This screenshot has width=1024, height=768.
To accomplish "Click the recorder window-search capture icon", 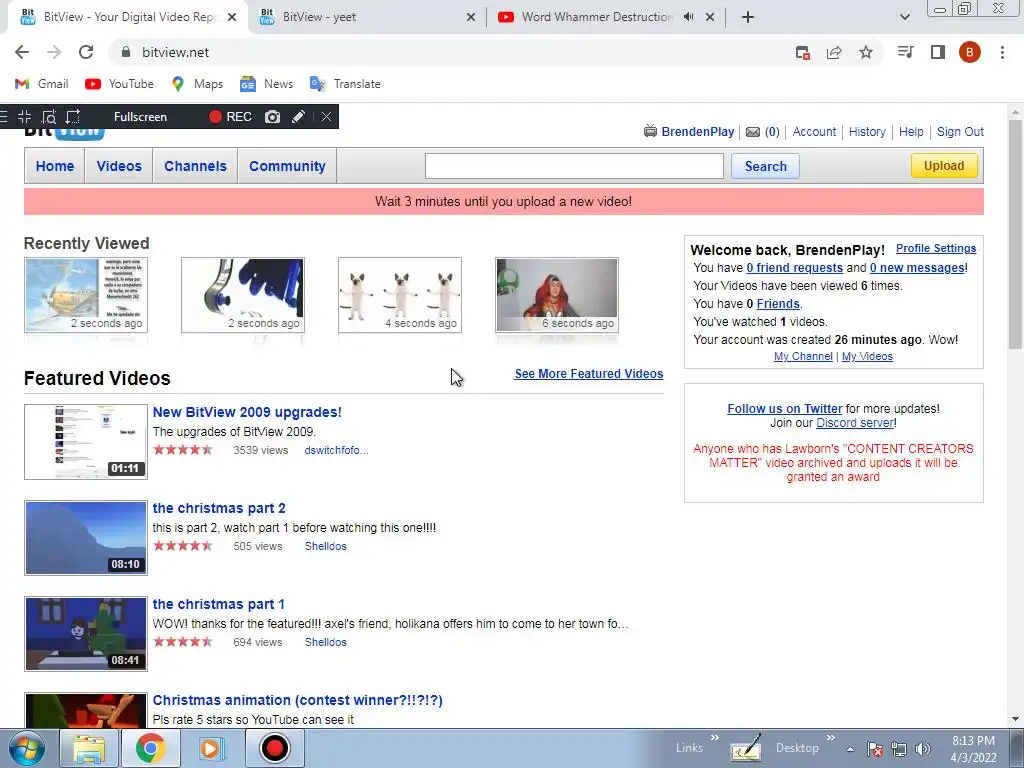I will (48, 117).
